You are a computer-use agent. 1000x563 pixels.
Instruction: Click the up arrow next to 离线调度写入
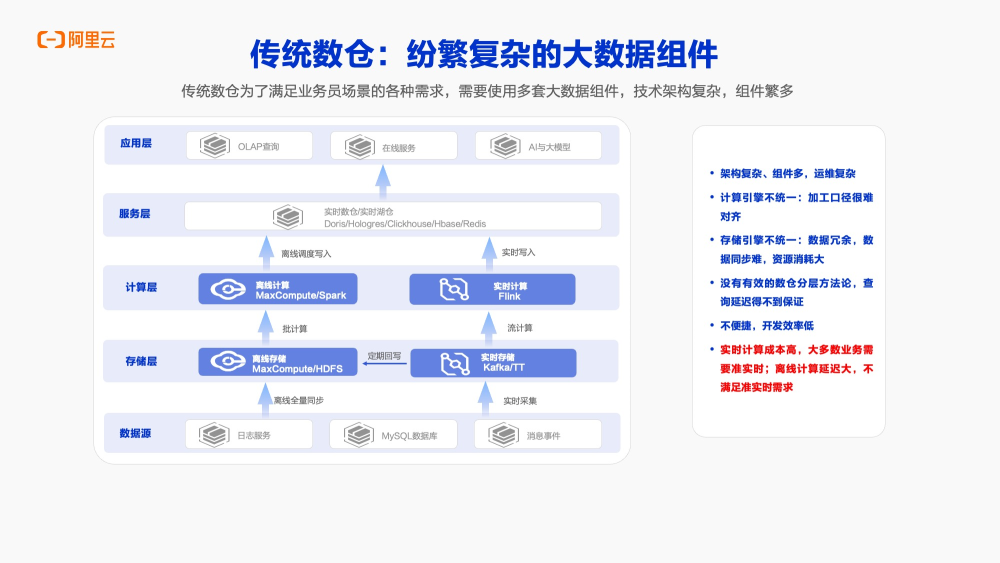pos(267,252)
